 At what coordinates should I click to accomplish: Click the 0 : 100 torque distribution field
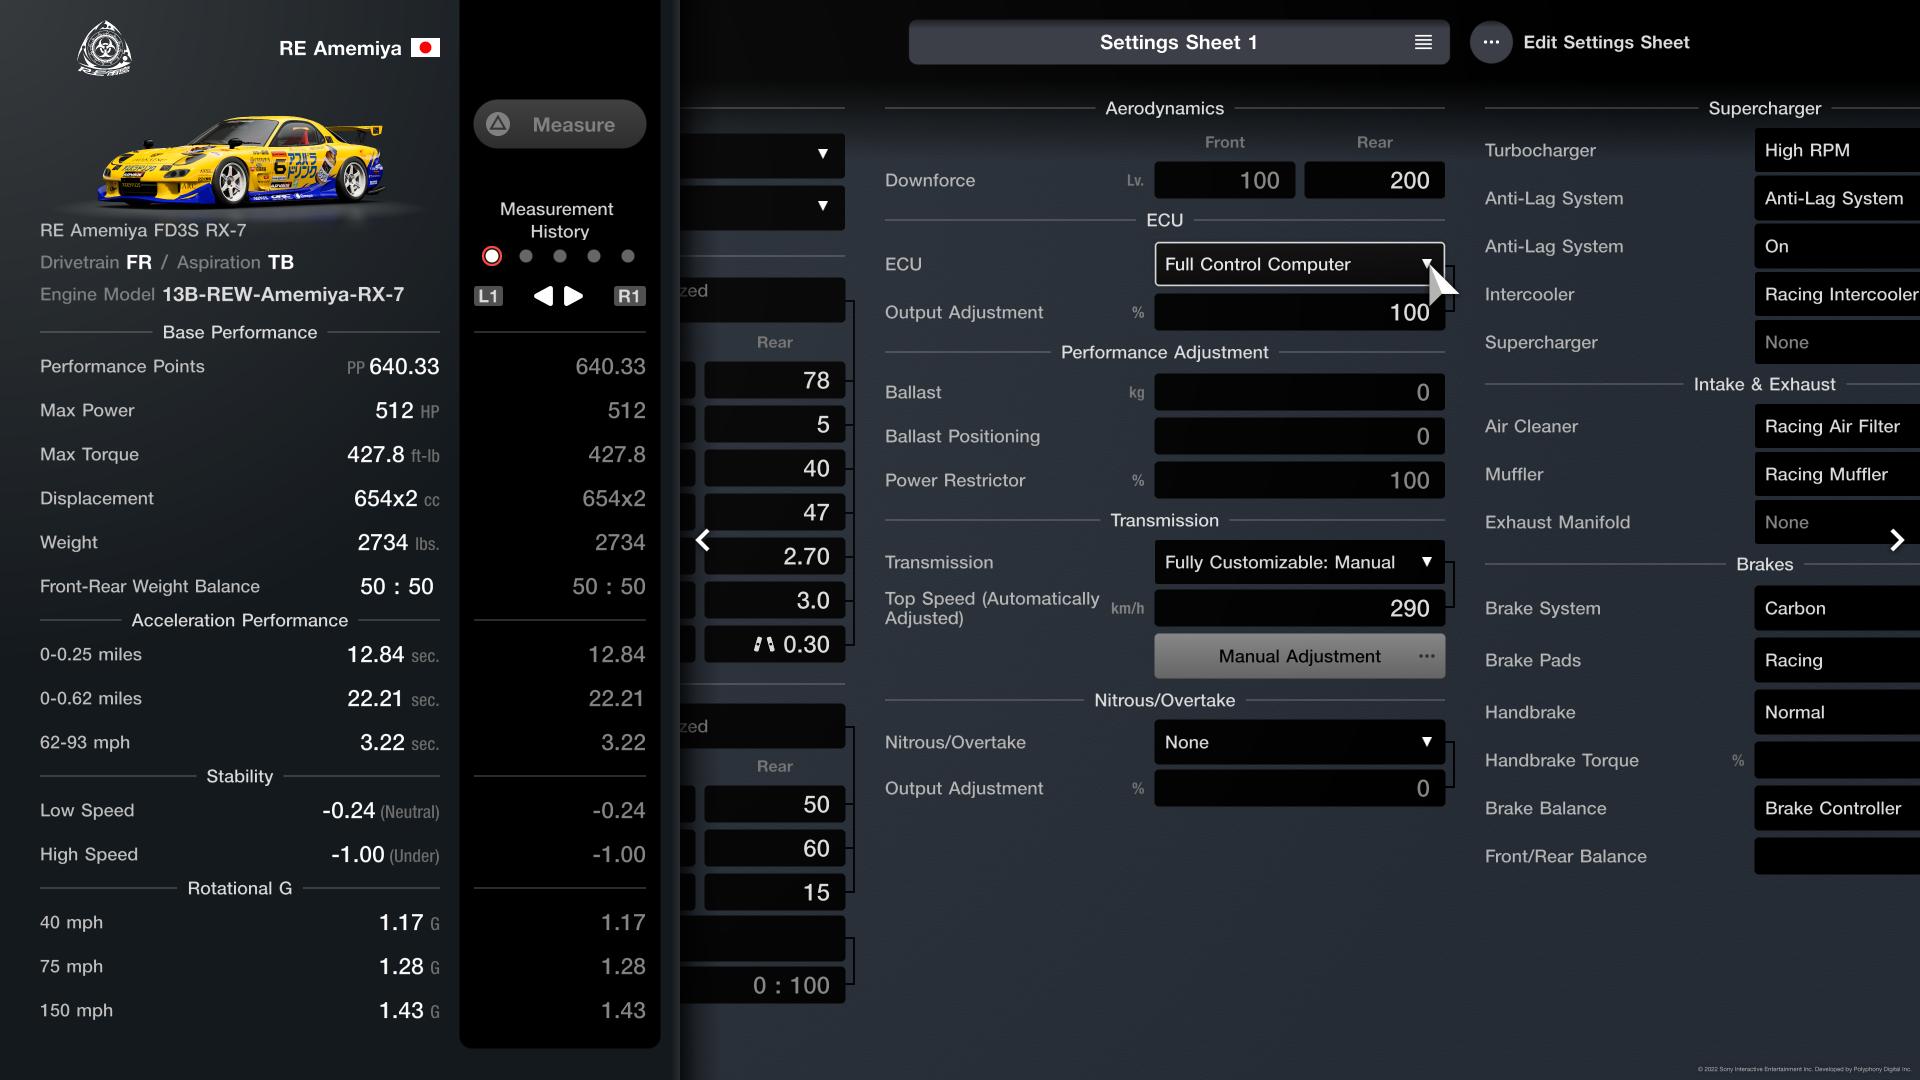point(762,985)
